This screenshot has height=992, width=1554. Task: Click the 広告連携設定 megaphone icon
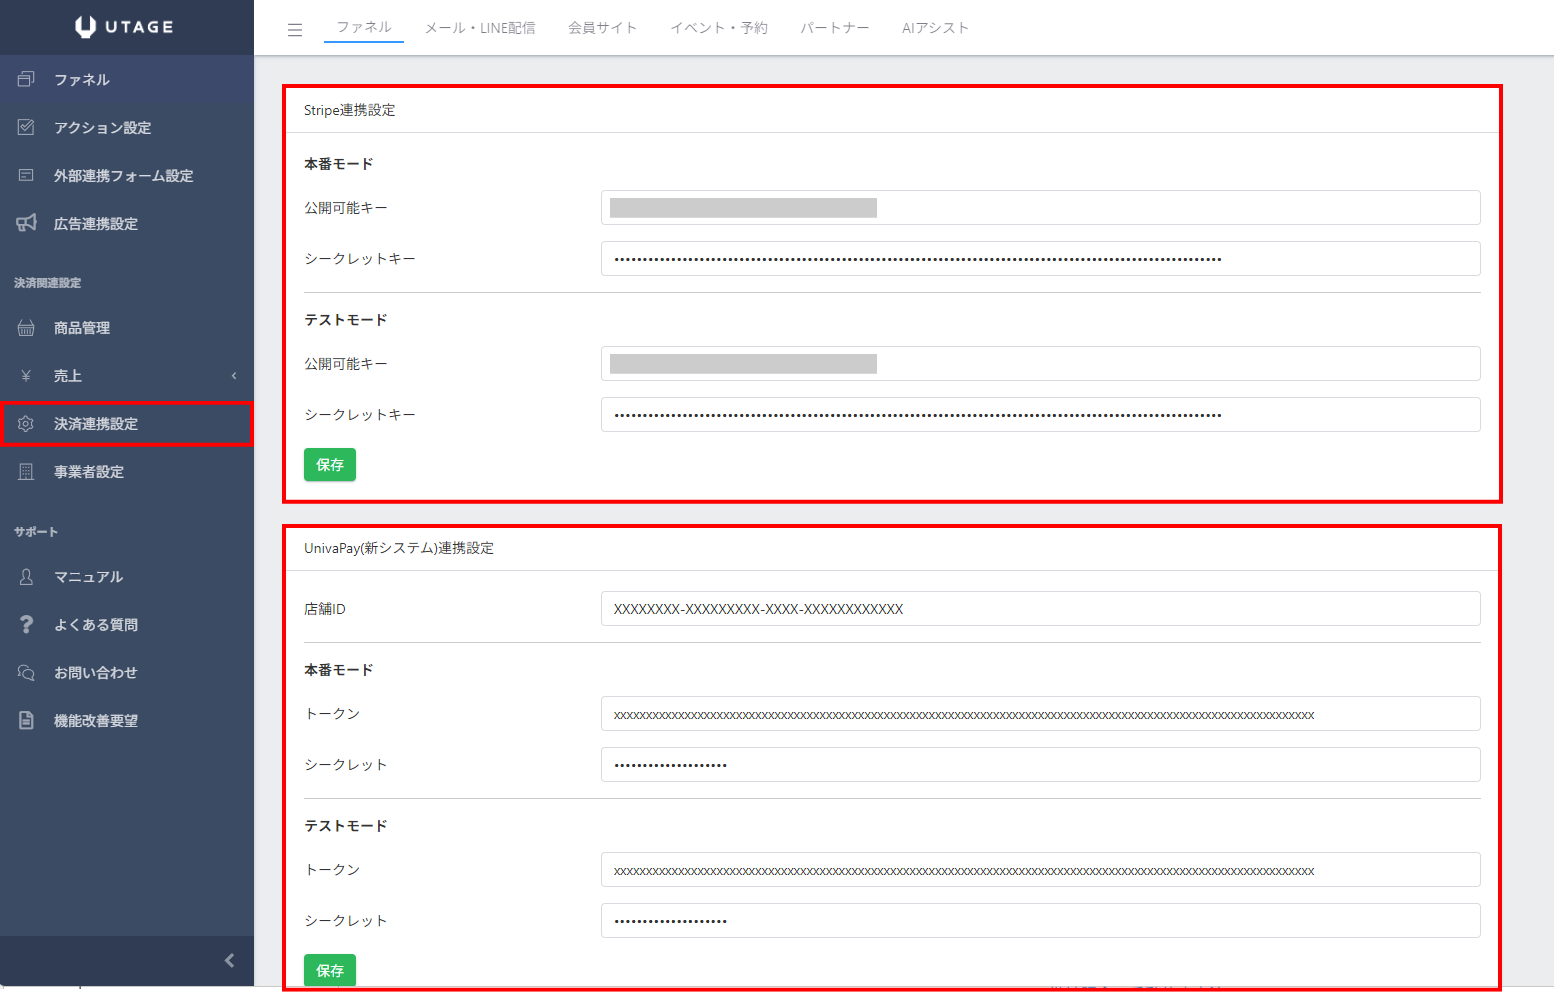tap(26, 223)
